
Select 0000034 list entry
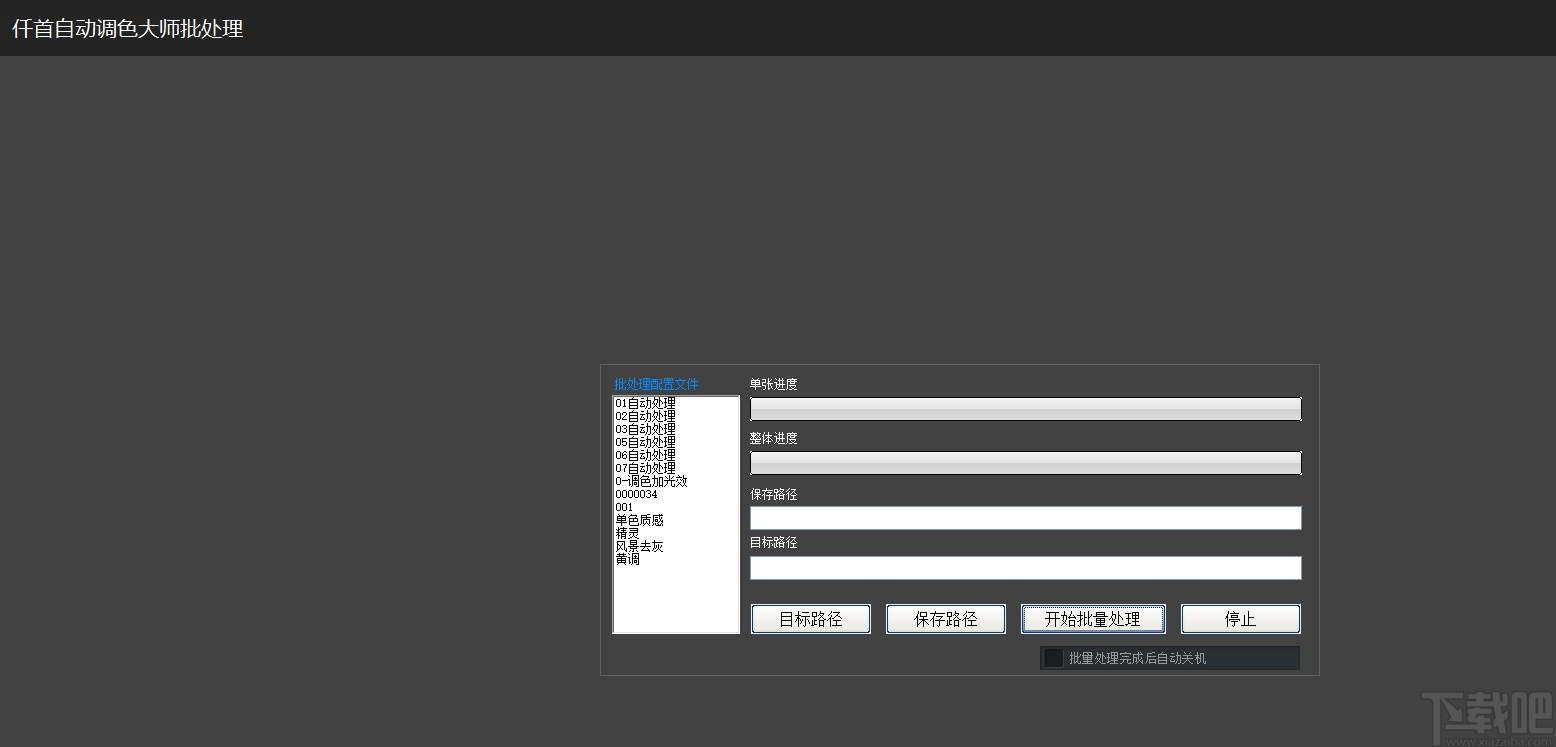pyautogui.click(x=636, y=494)
